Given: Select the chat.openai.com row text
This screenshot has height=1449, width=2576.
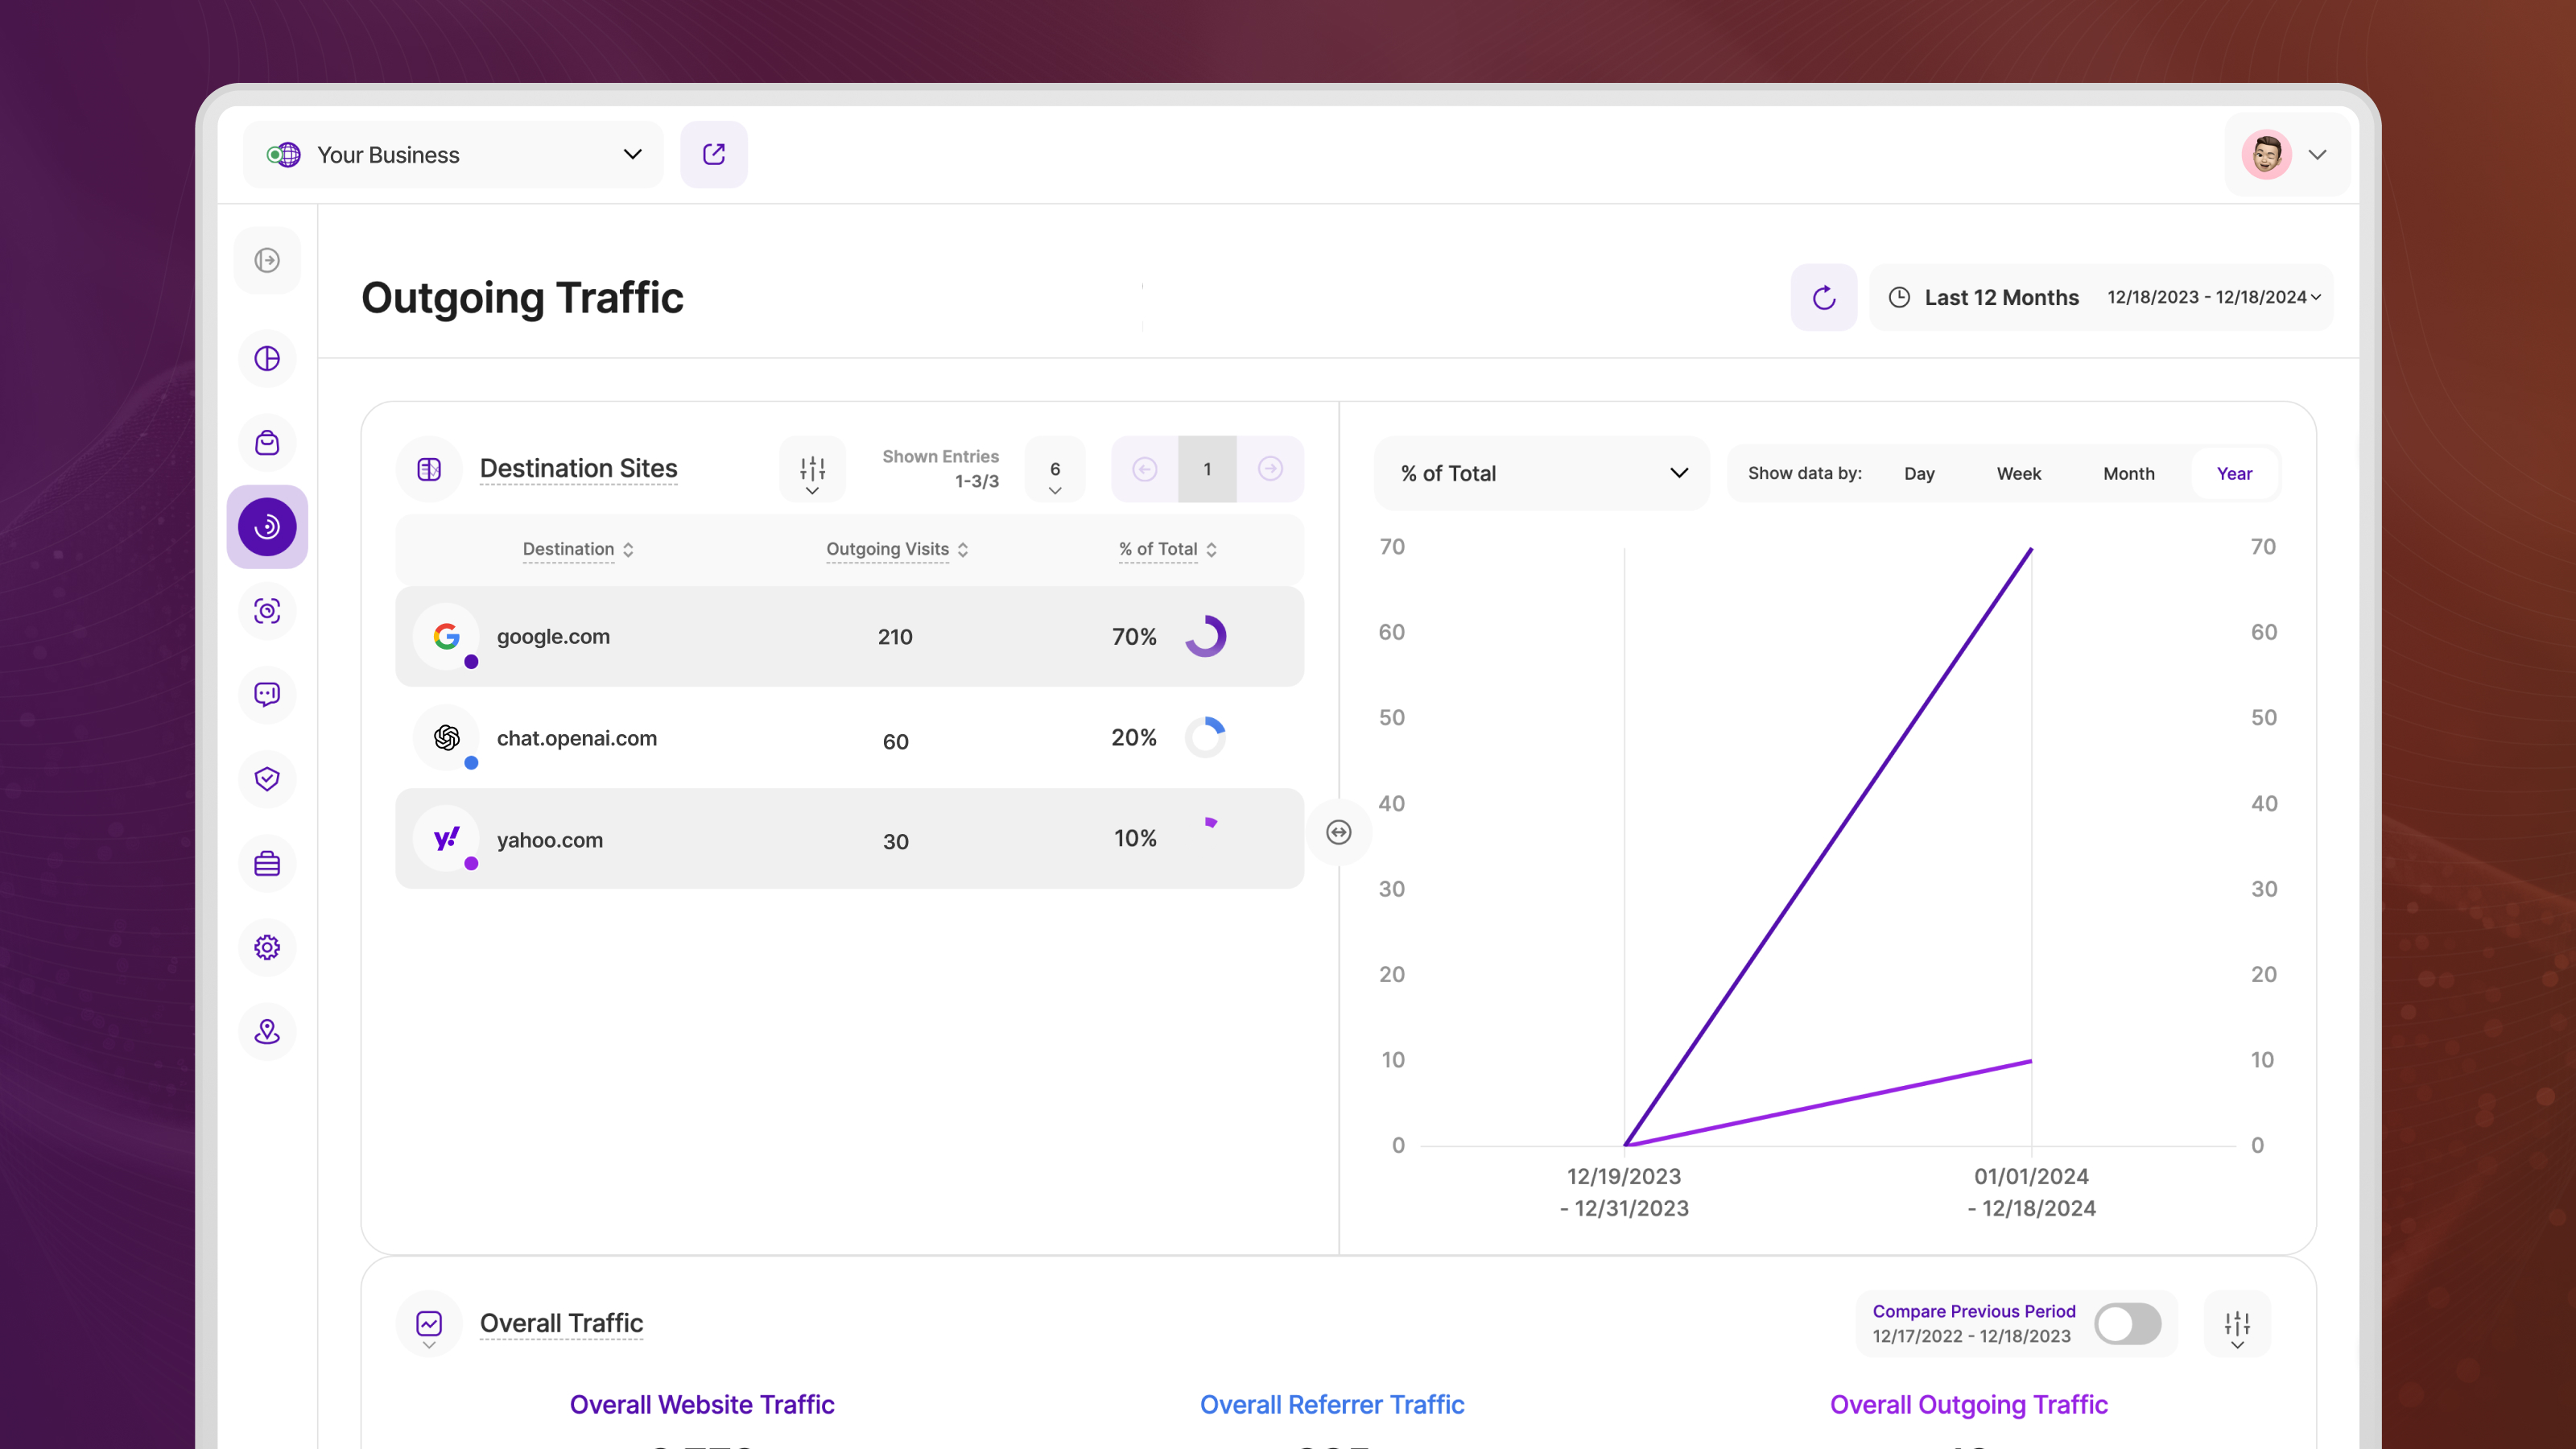Looking at the screenshot, I should point(576,738).
